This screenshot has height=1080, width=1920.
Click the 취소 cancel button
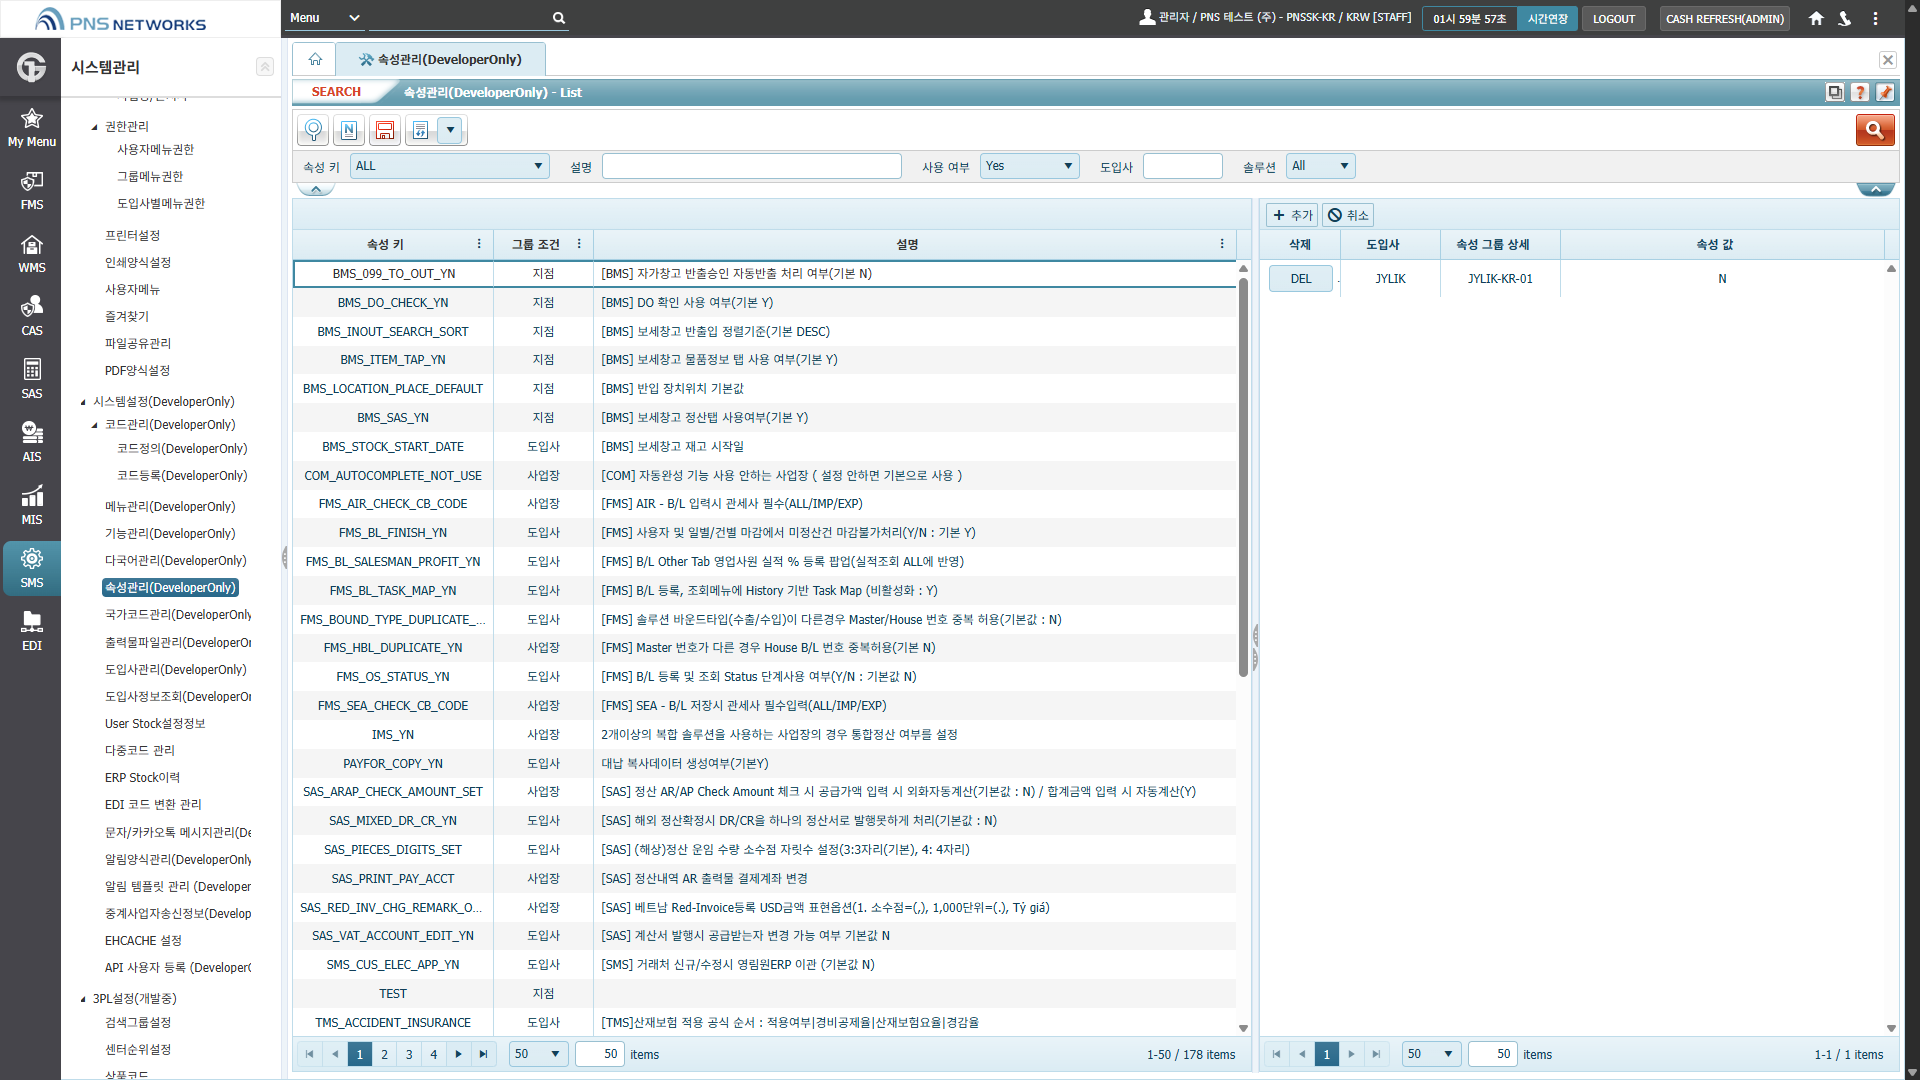pyautogui.click(x=1348, y=215)
